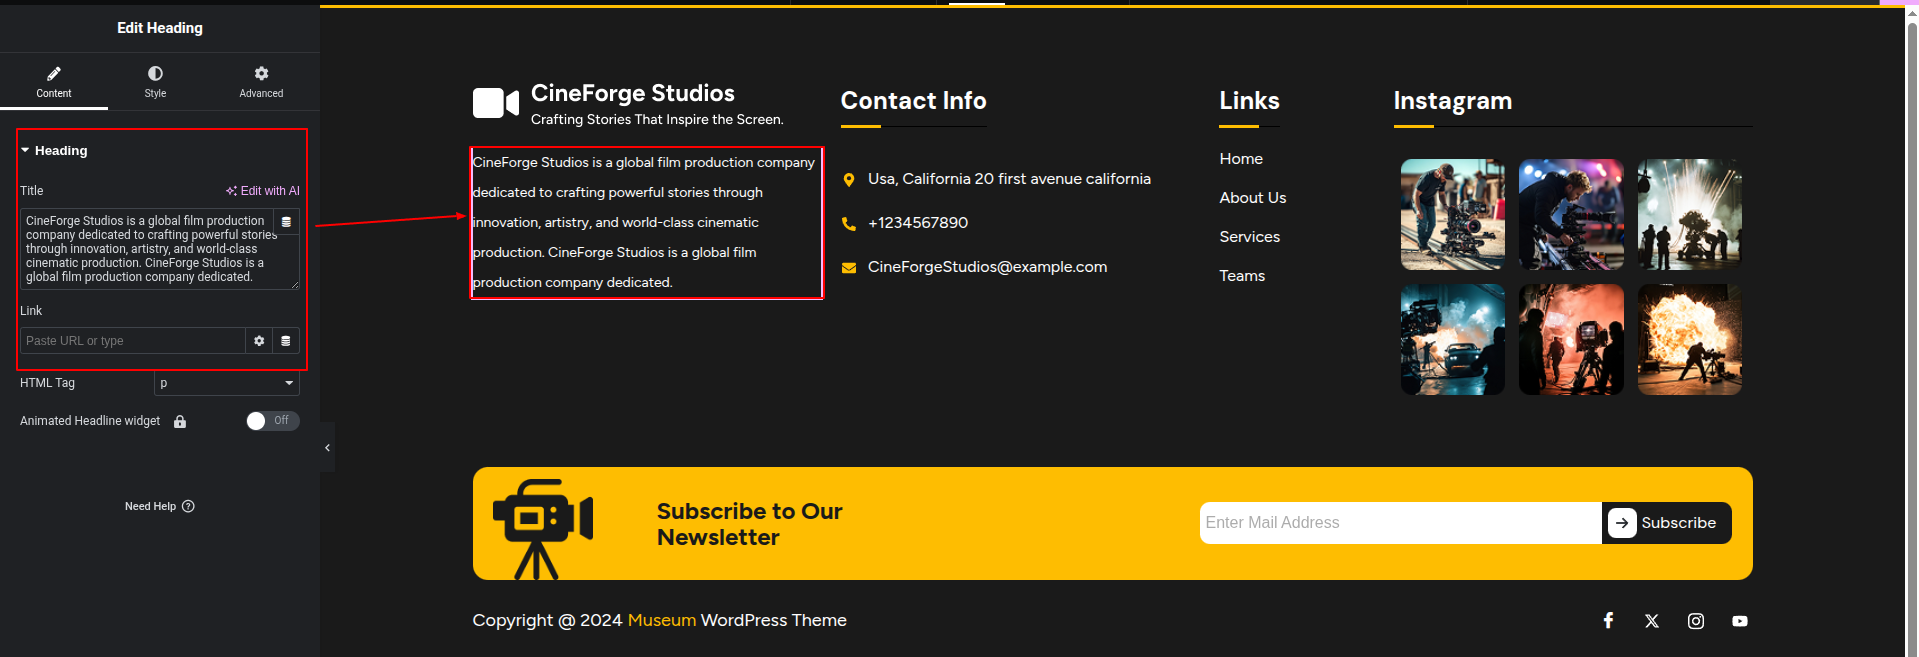Click the About Us footer link
The width and height of the screenshot is (1919, 657).
coord(1252,198)
